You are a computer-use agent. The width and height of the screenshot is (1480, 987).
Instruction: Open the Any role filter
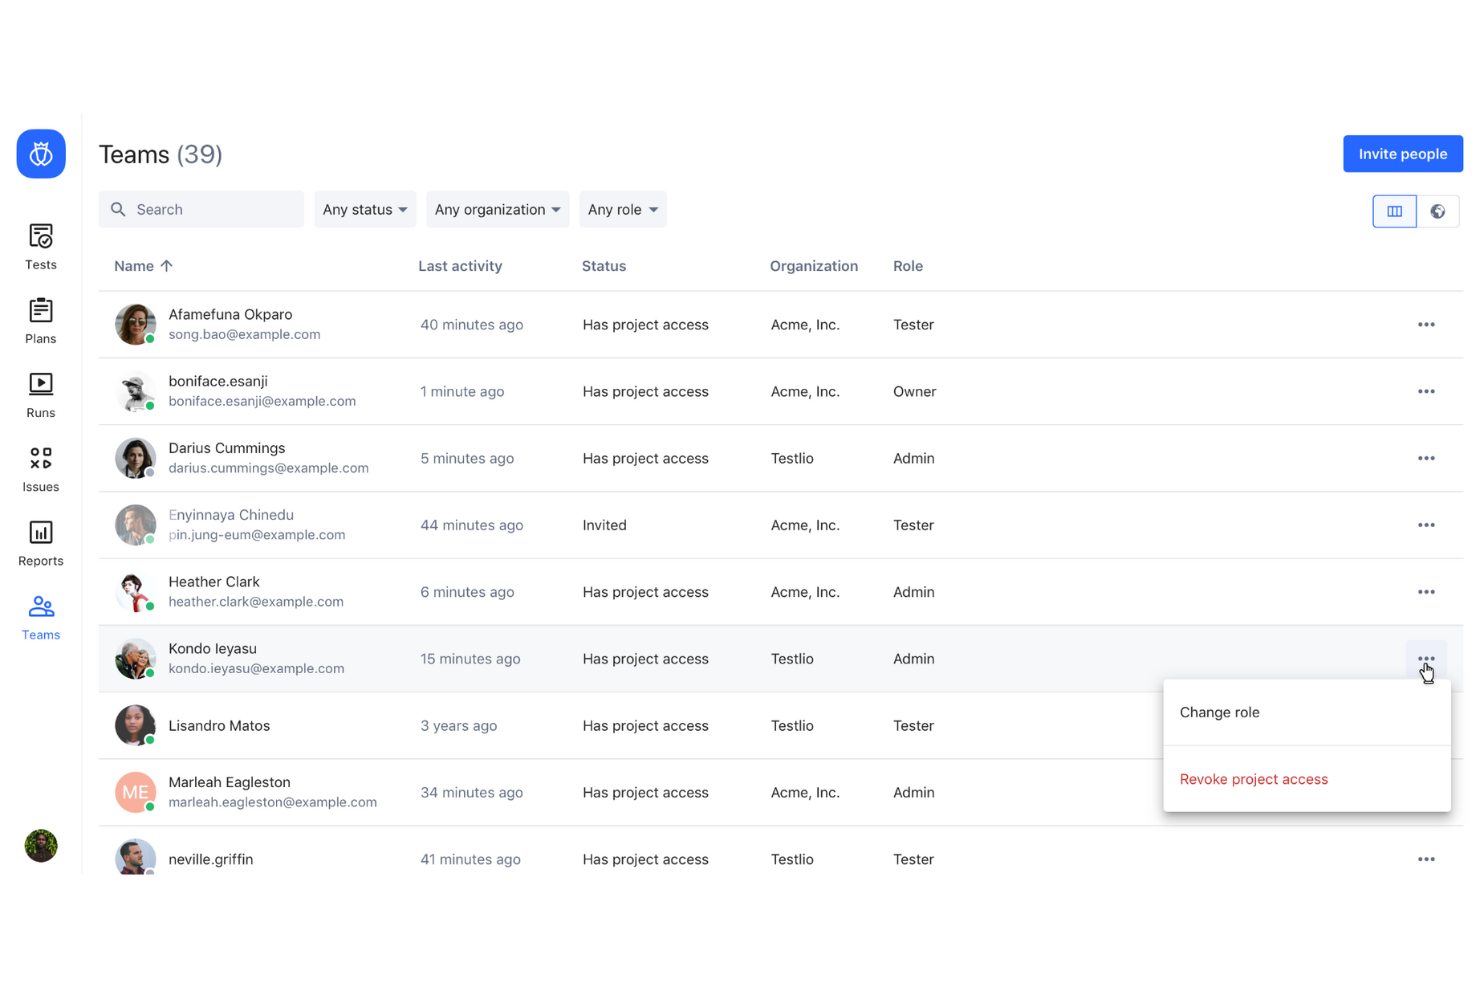point(622,209)
